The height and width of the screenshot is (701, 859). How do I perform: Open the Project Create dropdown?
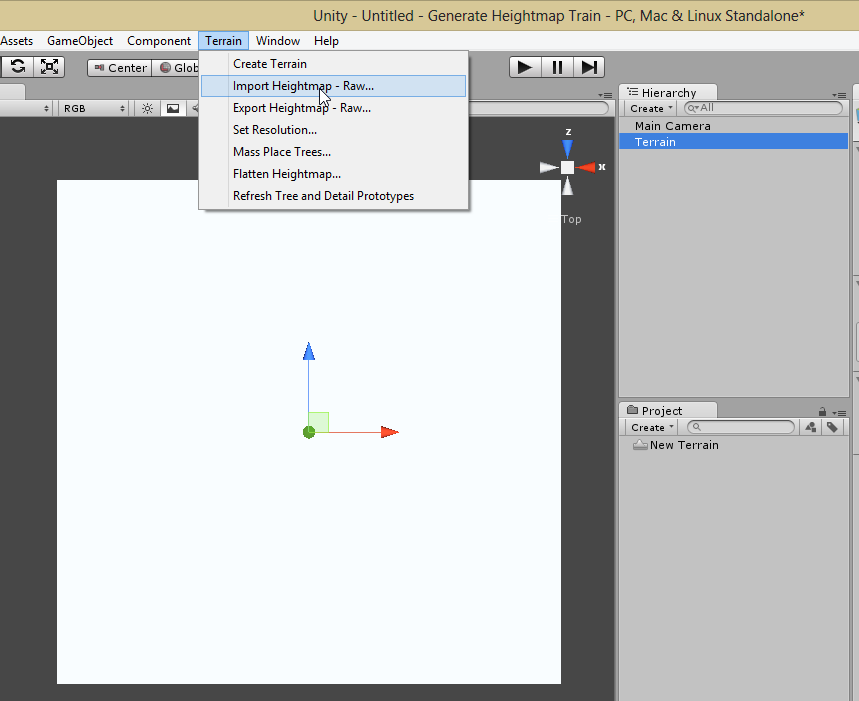(x=651, y=427)
